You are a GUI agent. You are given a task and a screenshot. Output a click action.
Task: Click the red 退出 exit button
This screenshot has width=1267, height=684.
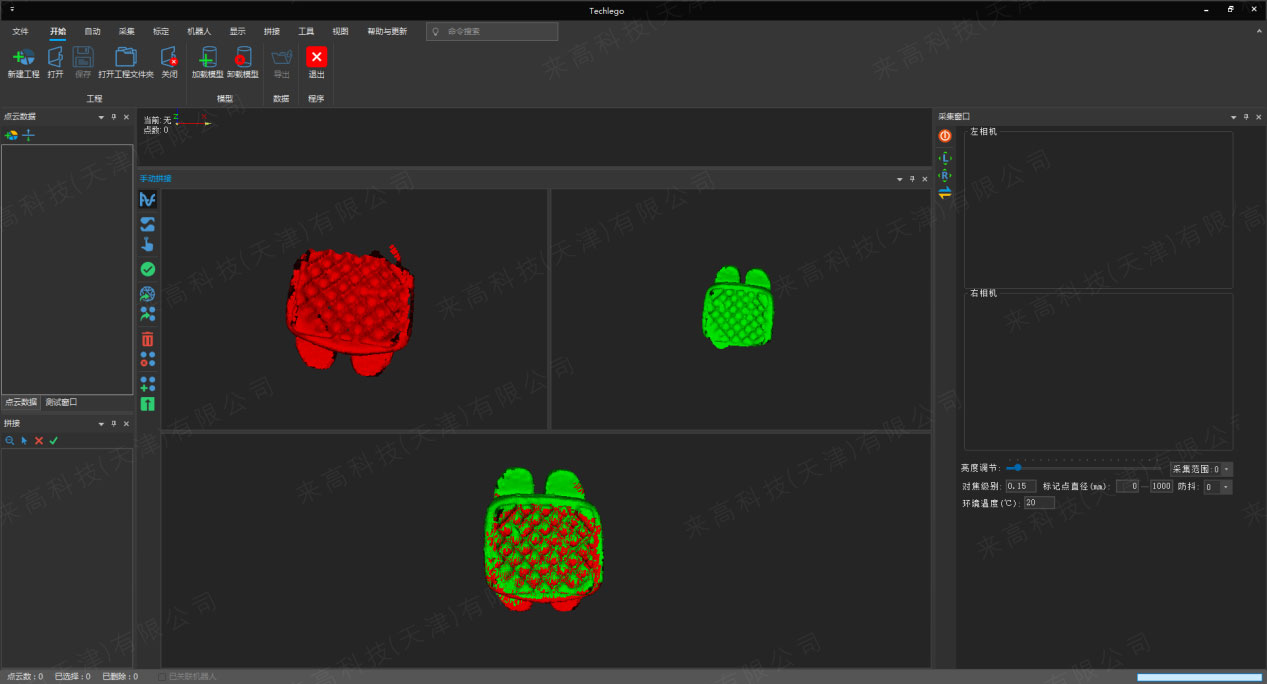tap(316, 57)
